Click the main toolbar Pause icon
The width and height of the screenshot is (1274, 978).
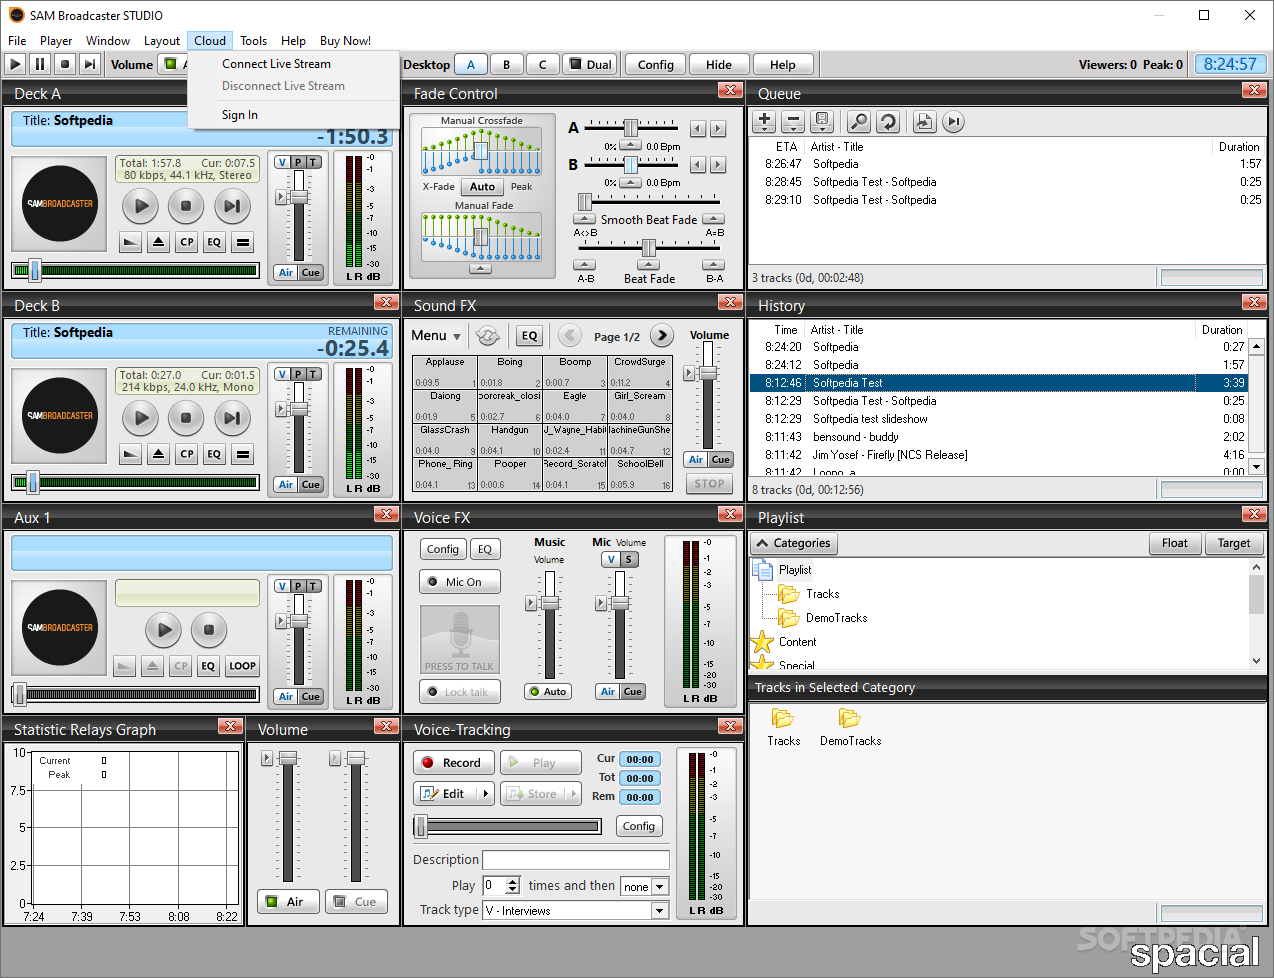point(40,64)
